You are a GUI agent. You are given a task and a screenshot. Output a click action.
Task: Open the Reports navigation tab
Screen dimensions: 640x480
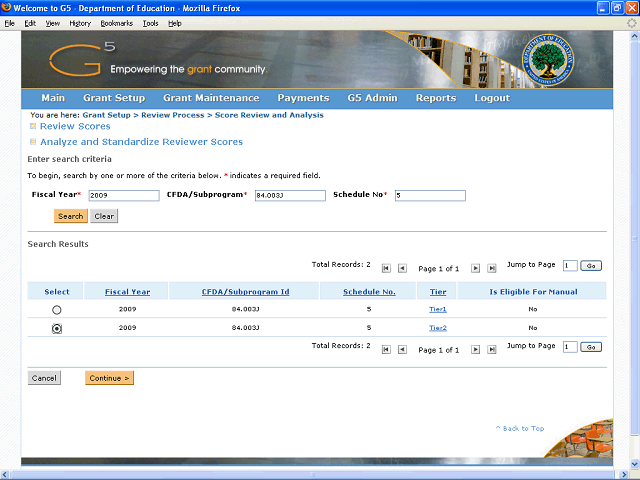(436, 98)
